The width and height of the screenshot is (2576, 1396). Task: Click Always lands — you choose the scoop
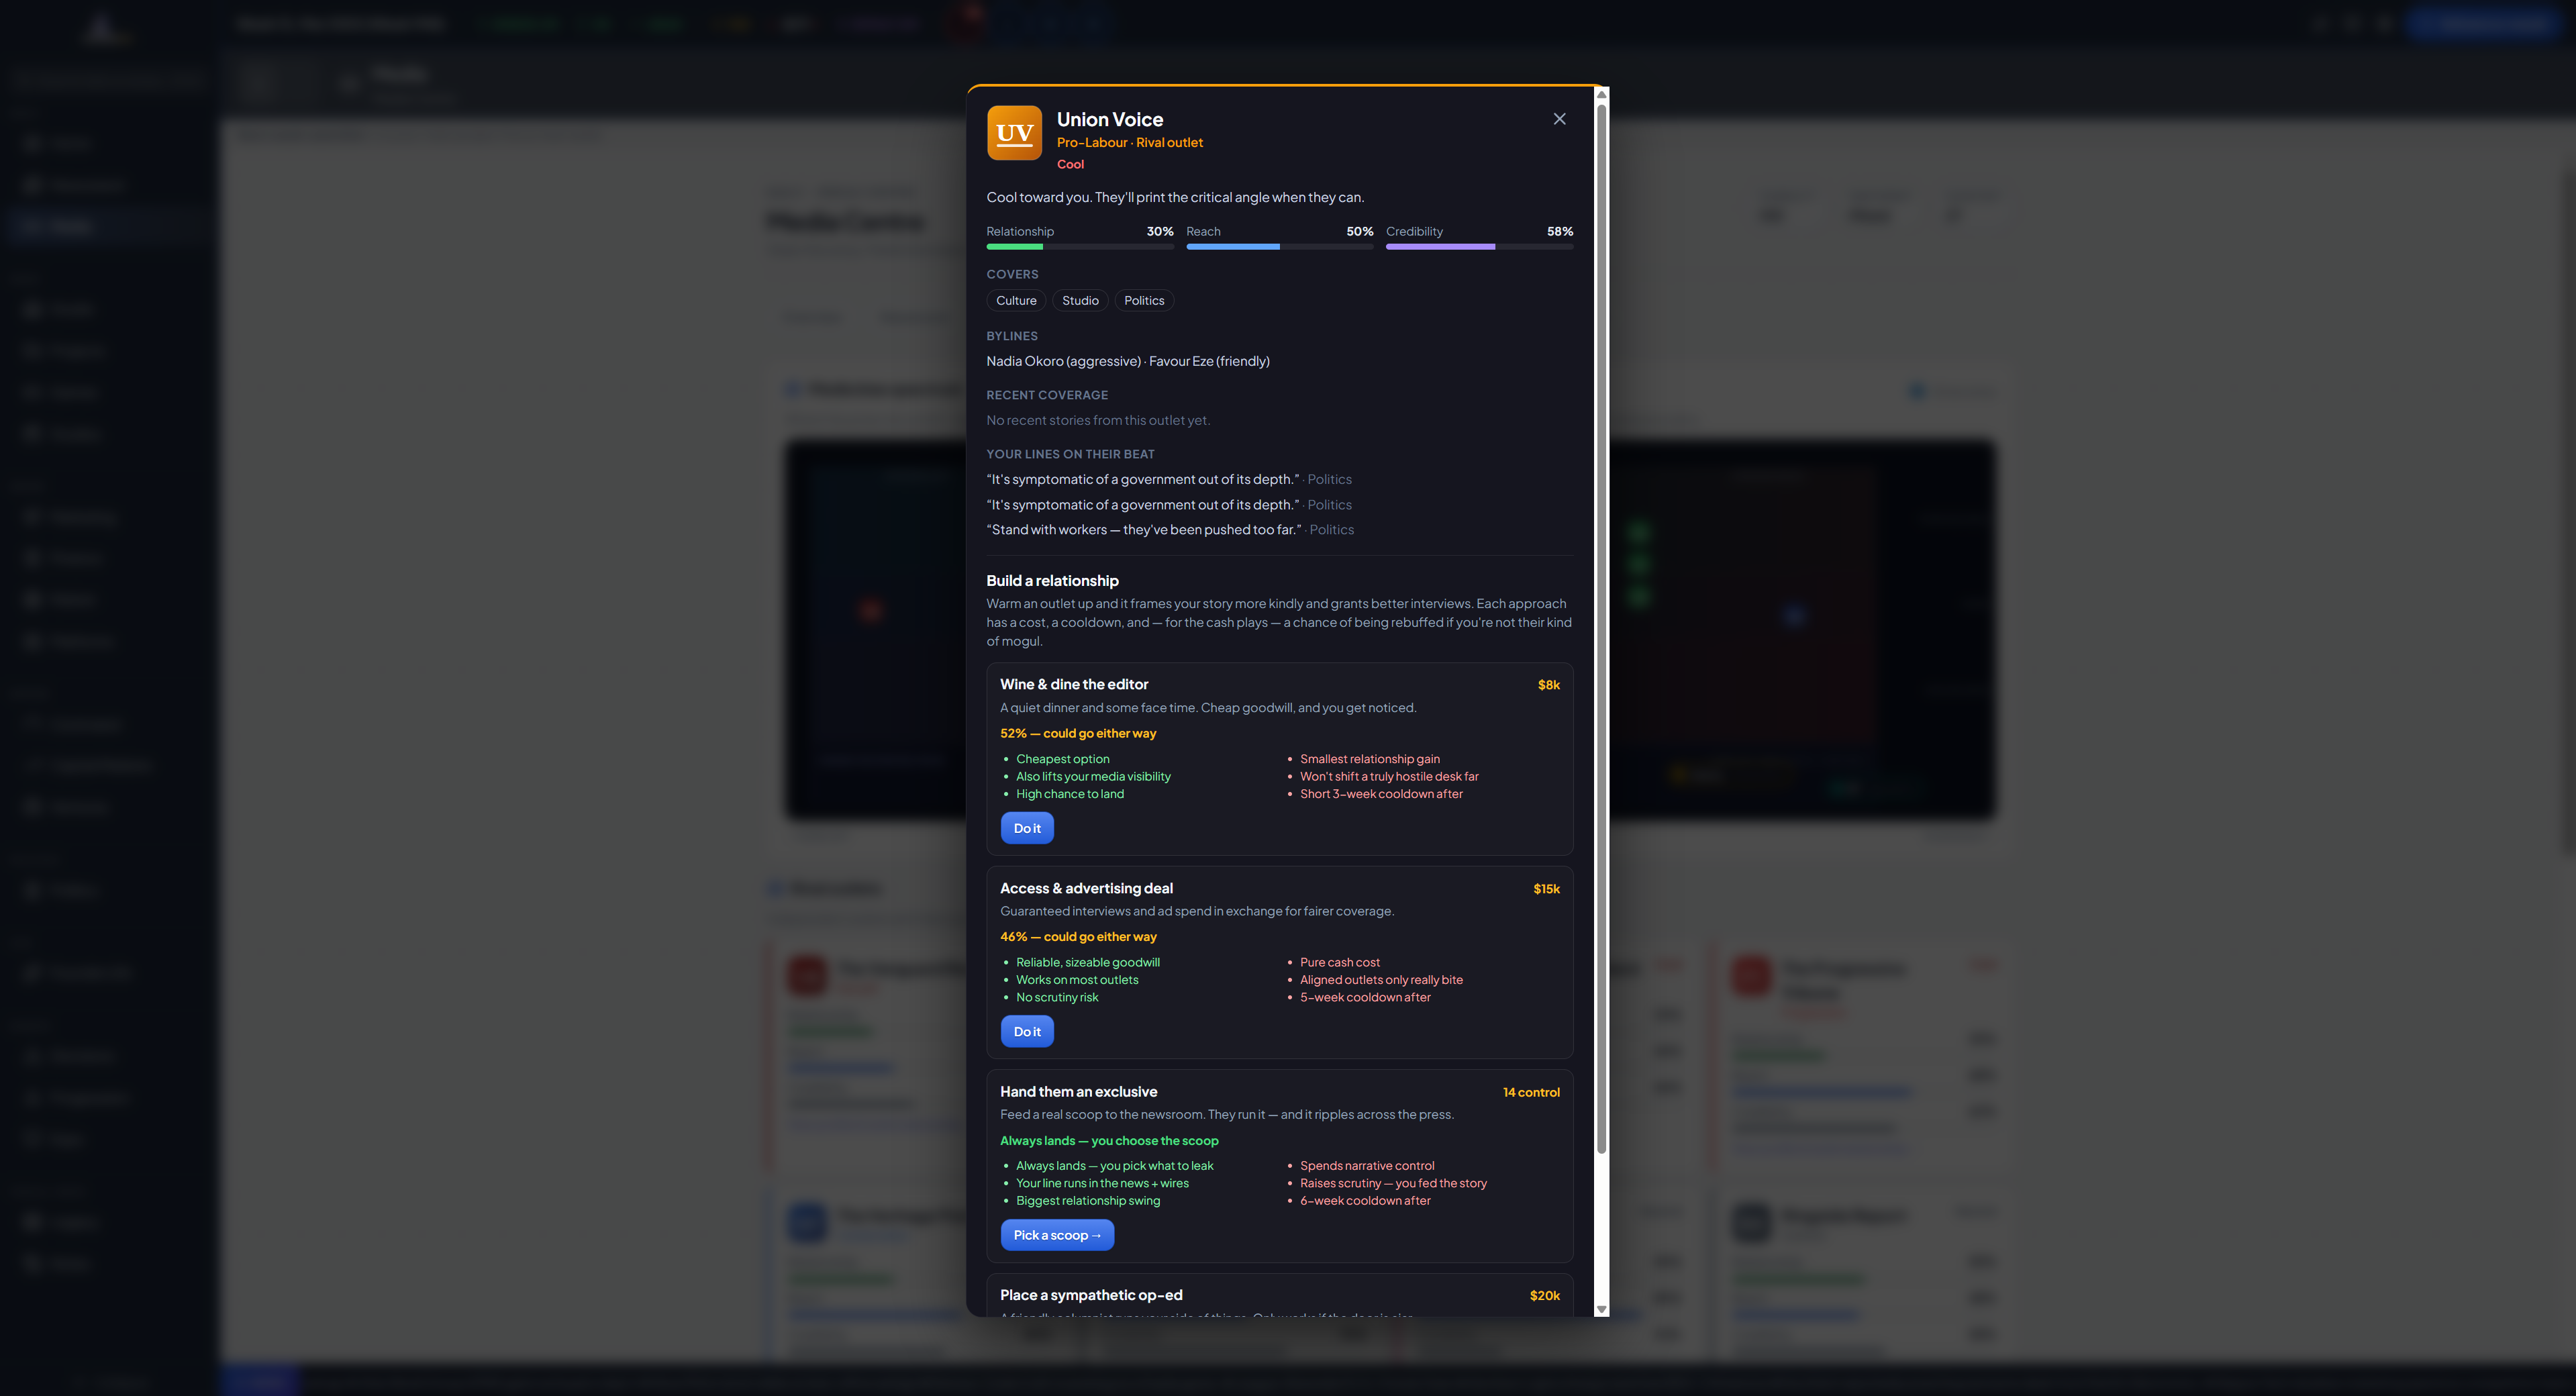[1109, 1141]
